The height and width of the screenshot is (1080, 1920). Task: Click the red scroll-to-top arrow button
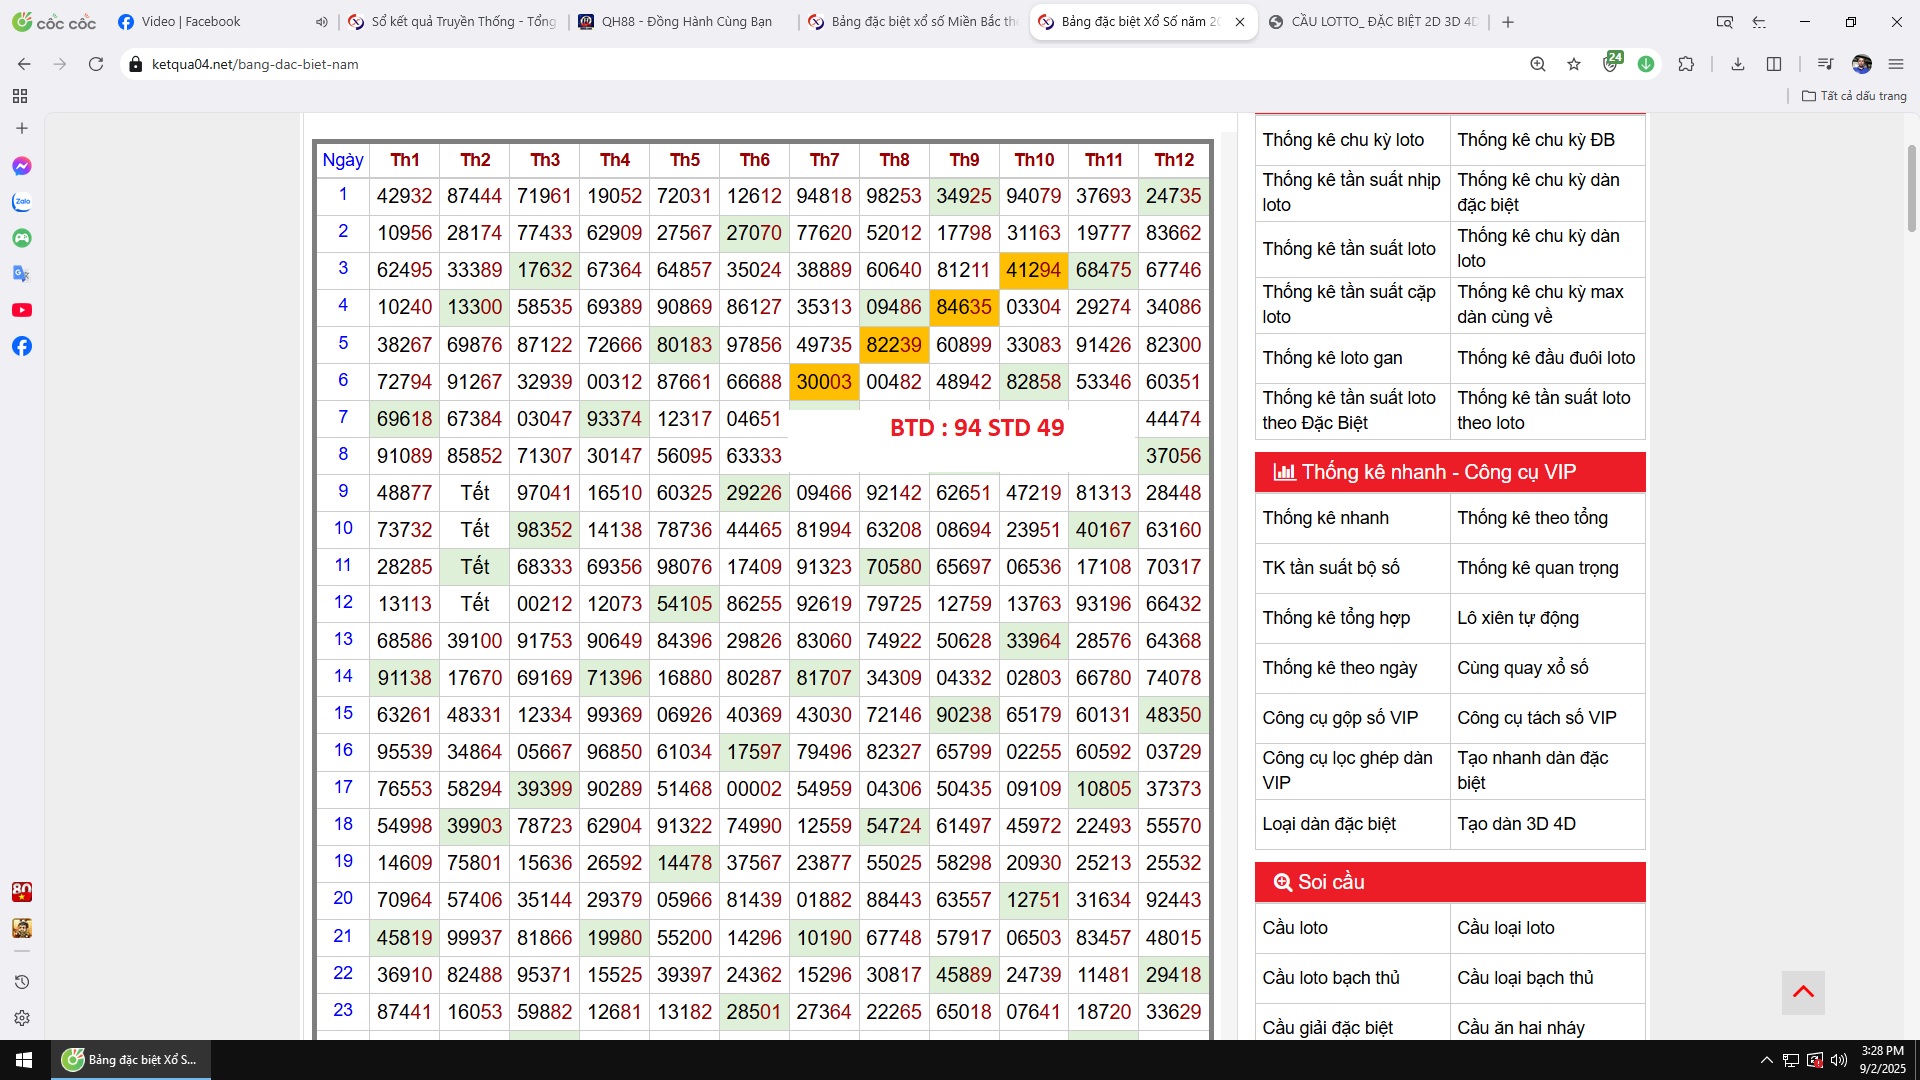coord(1803,992)
